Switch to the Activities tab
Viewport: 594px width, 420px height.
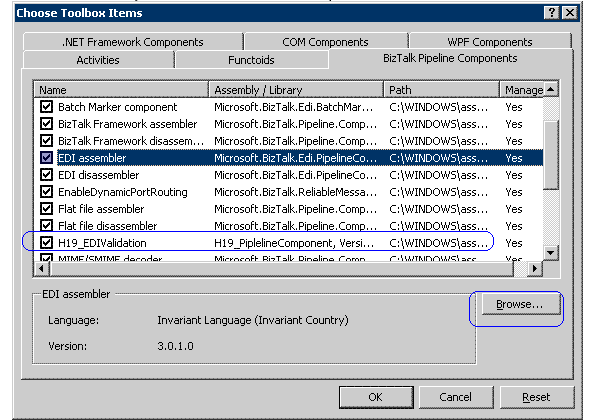pyautogui.click(x=98, y=60)
